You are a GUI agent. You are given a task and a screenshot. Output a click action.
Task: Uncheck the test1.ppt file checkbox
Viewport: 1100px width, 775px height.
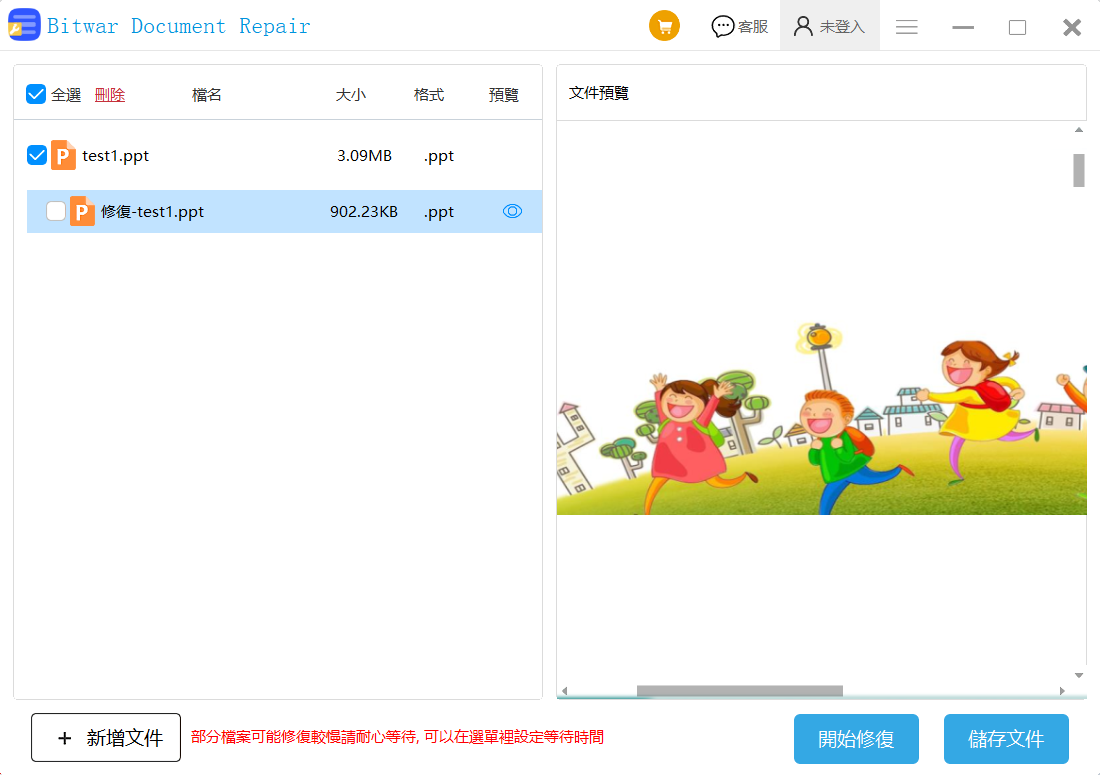point(36,155)
